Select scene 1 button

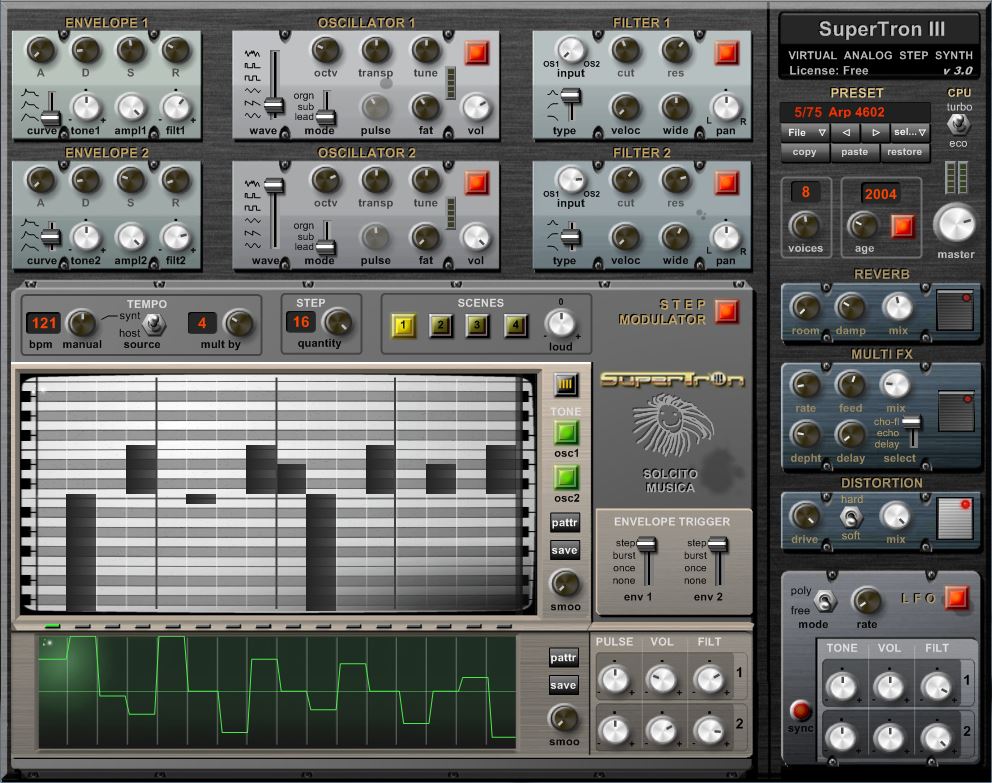pos(404,326)
